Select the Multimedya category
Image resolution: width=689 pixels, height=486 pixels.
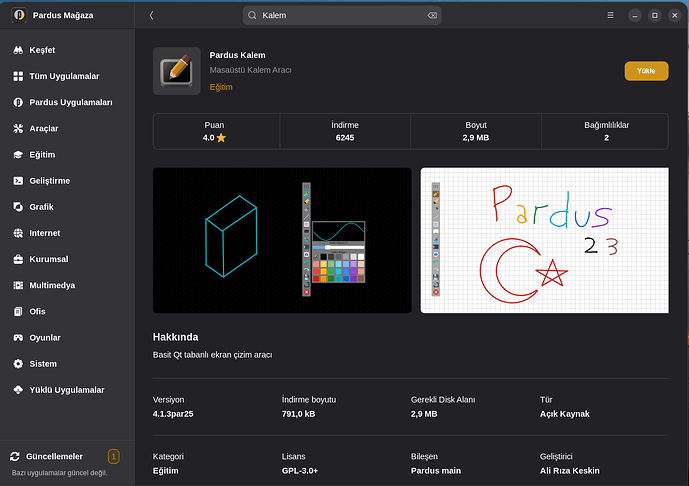click(52, 286)
